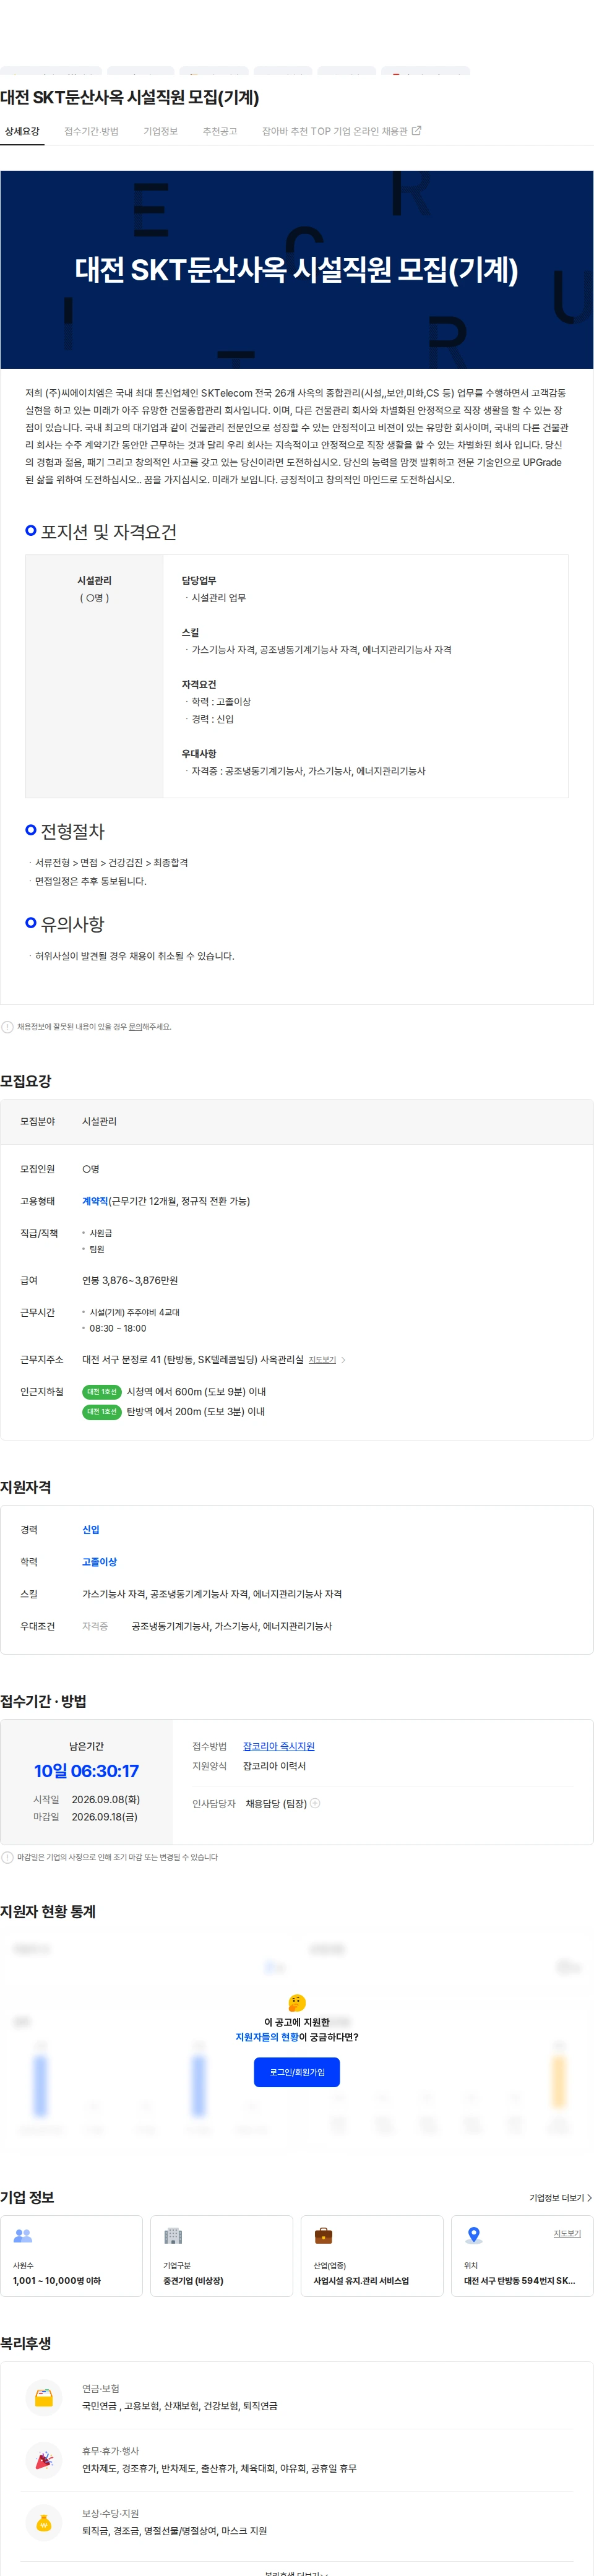Open 지도보기 in the 위치 card
This screenshot has width=594, height=2576.
[567, 2233]
